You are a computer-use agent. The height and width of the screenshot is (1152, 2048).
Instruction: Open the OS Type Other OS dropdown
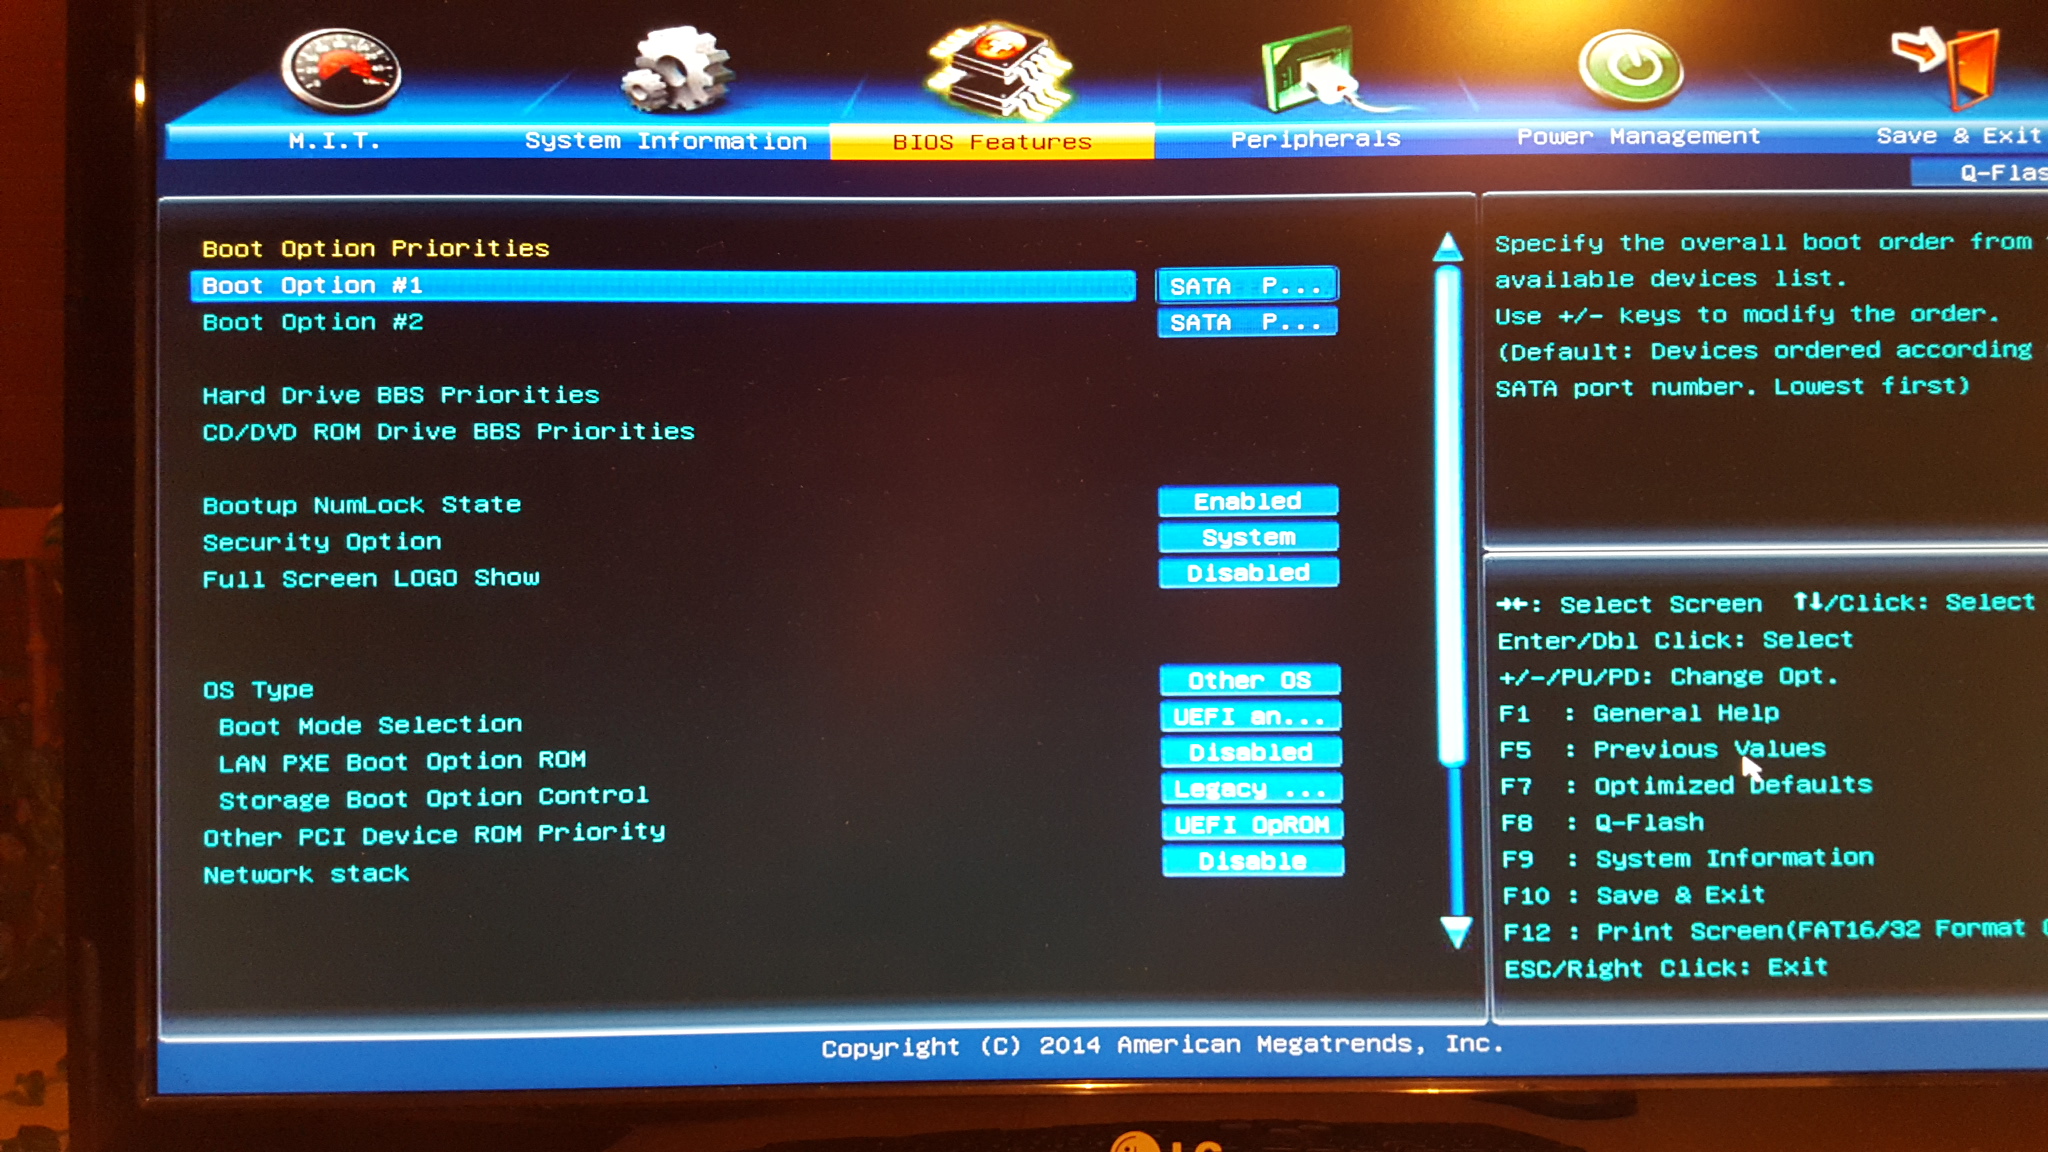tap(1249, 681)
